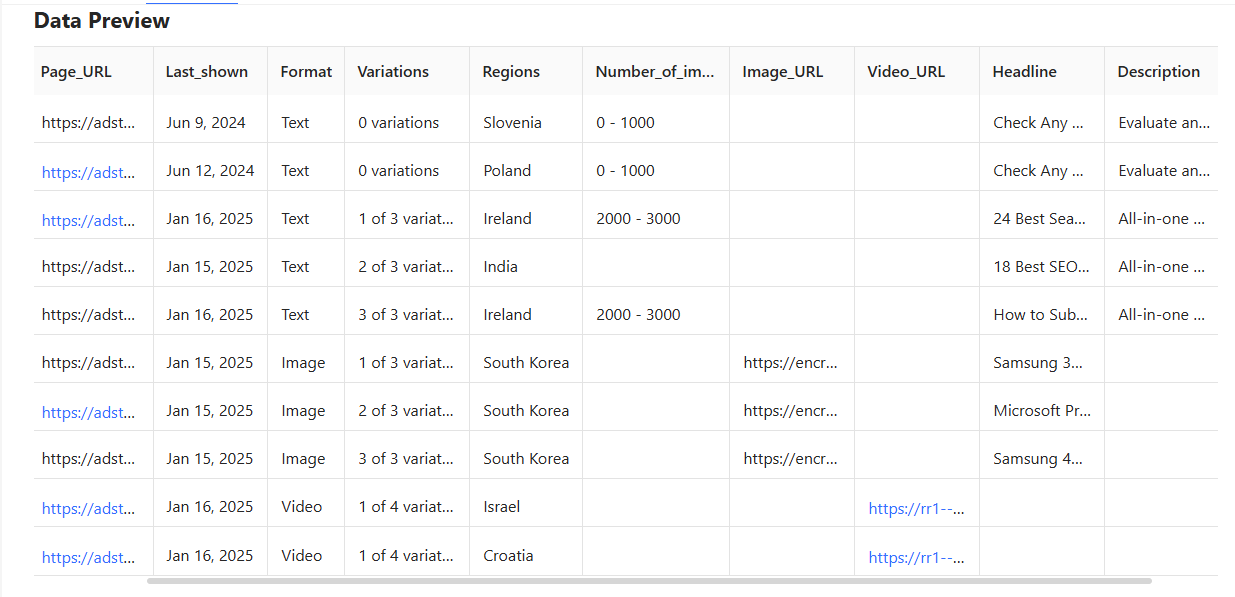
Task: Click the Data Preview heading
Action: tap(101, 20)
